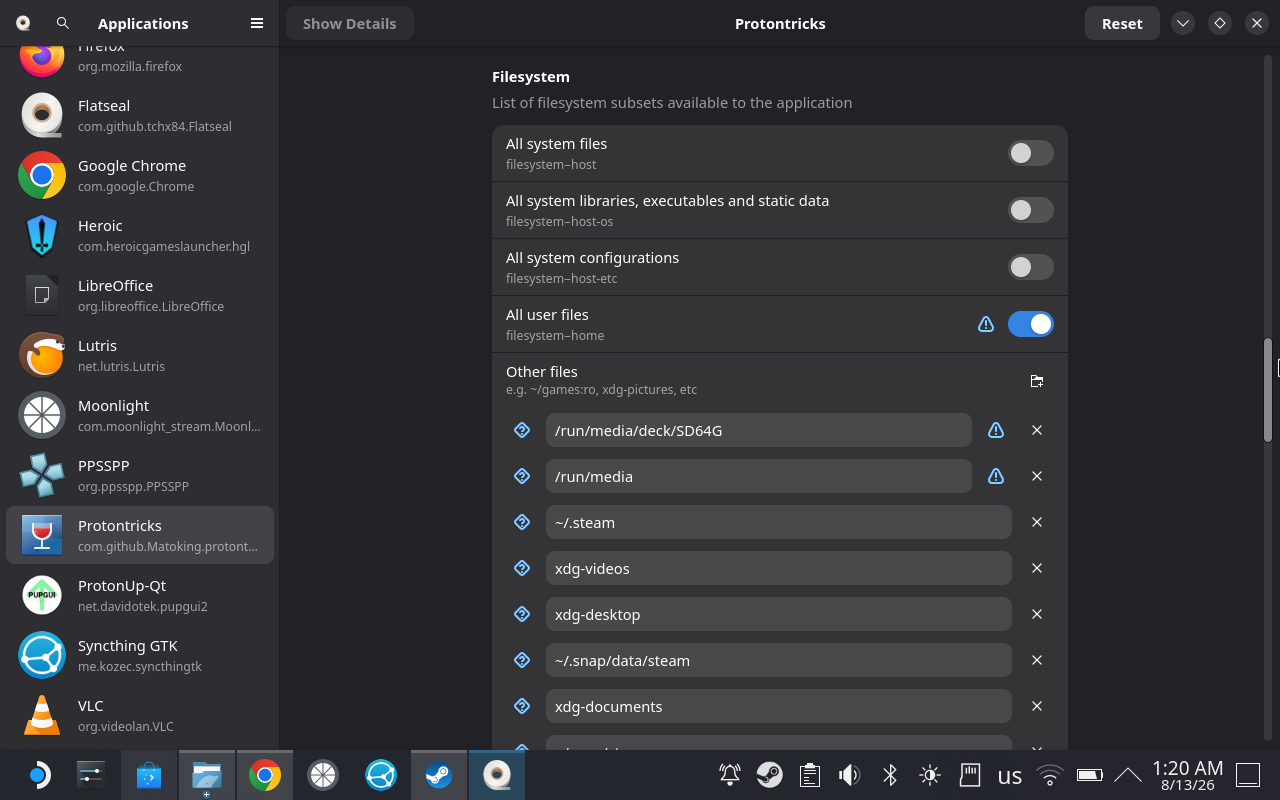Toggle All system libraries, executables and static data
The height and width of the screenshot is (800, 1280).
coord(1030,210)
